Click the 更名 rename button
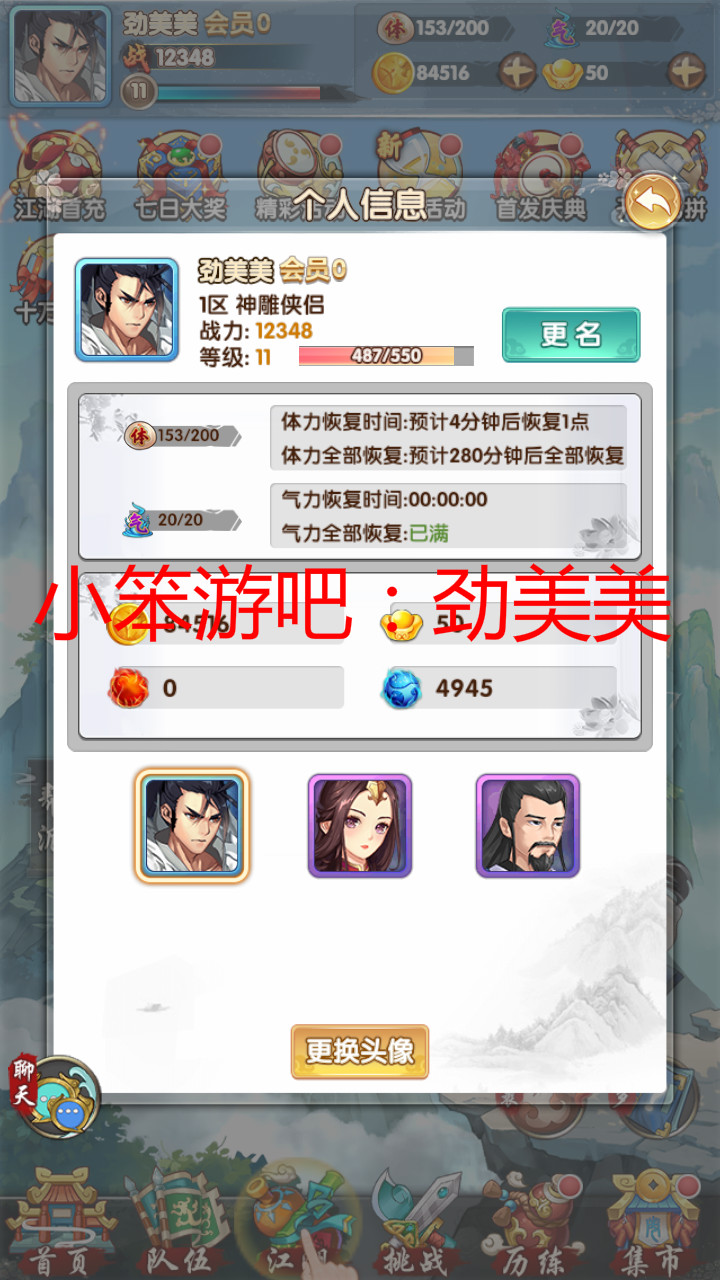Viewport: 720px width, 1280px height. 571,334
